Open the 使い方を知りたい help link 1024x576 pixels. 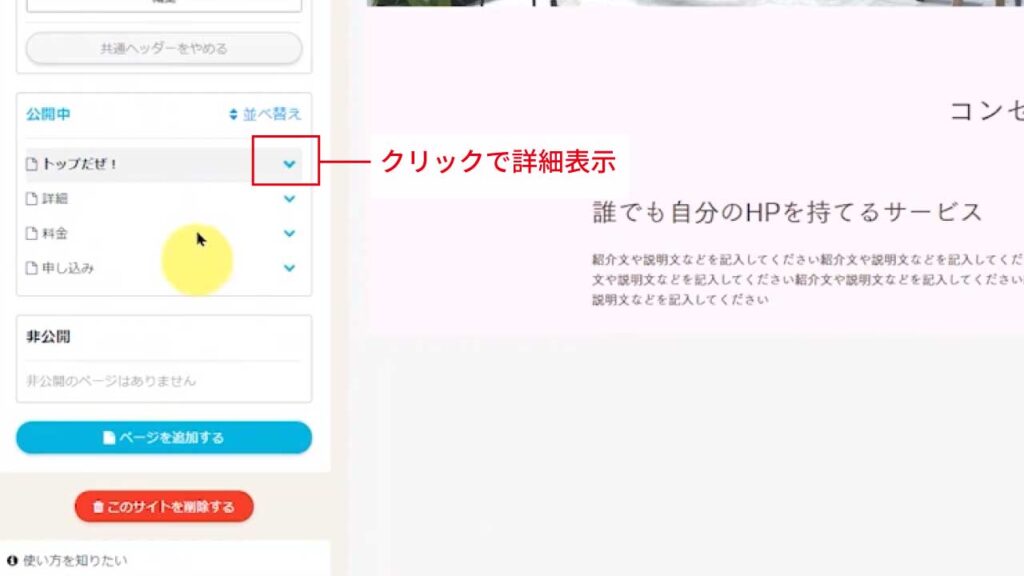(x=75, y=560)
